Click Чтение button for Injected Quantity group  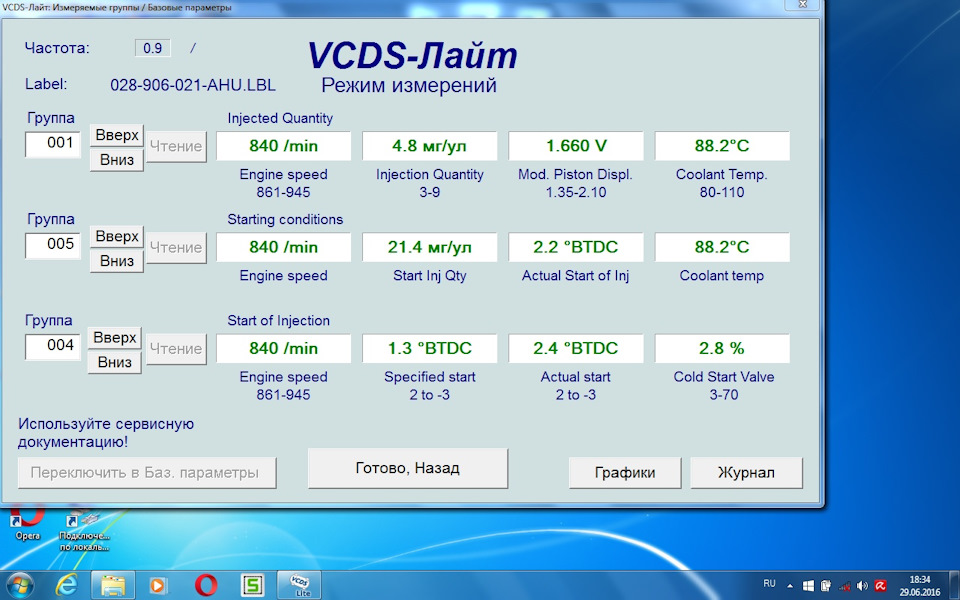tap(176, 146)
